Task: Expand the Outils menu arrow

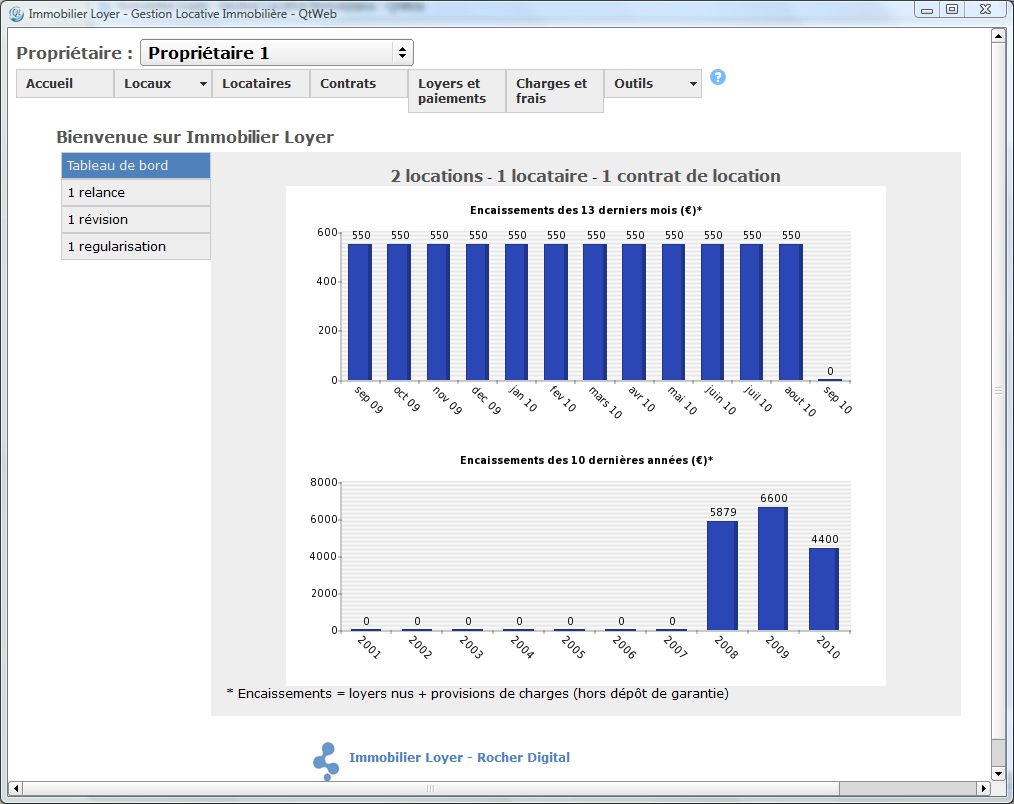Action: click(x=693, y=84)
